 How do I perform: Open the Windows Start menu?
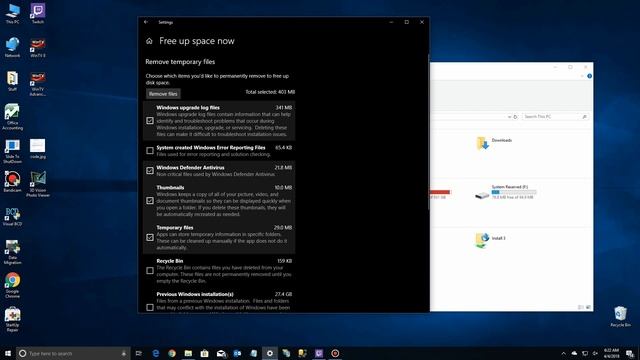(x=7, y=353)
